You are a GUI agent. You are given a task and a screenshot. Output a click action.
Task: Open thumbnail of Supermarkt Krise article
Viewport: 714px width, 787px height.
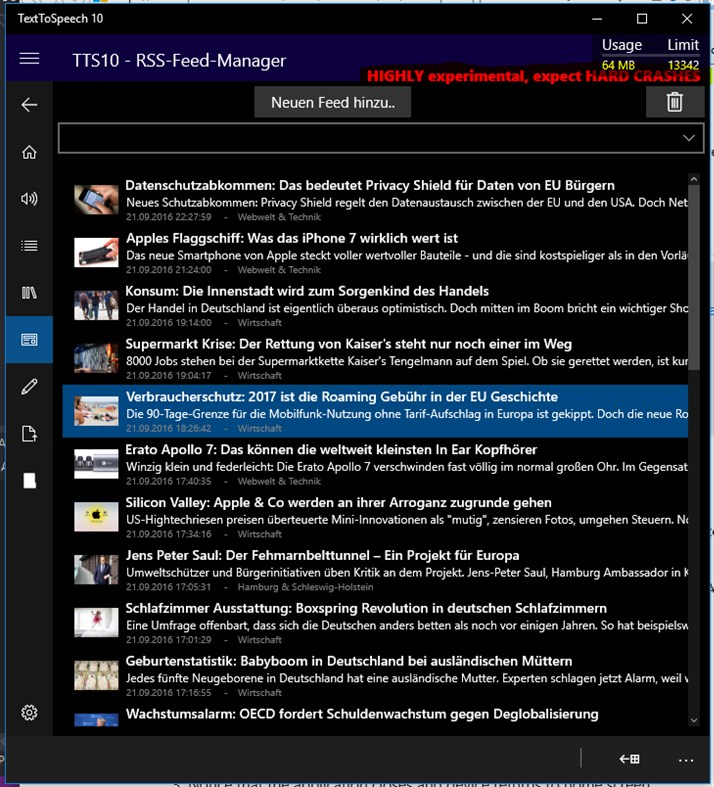click(x=96, y=358)
